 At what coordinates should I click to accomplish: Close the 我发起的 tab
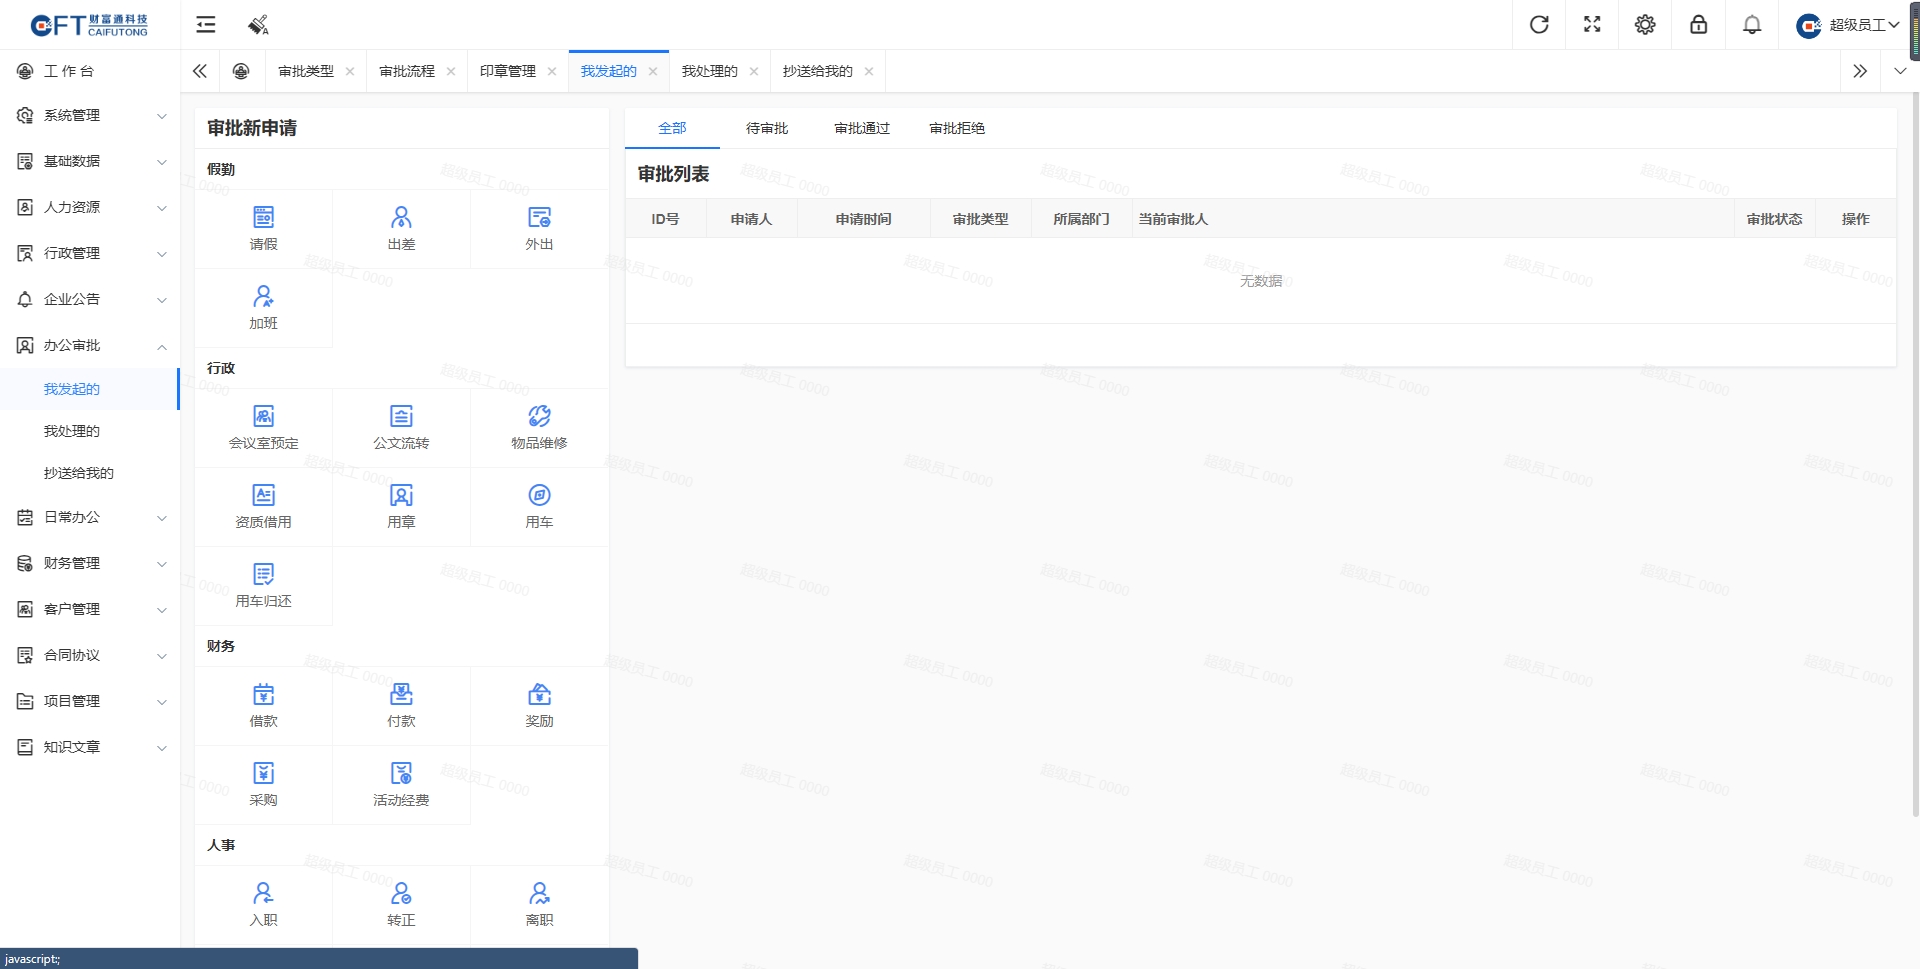653,71
